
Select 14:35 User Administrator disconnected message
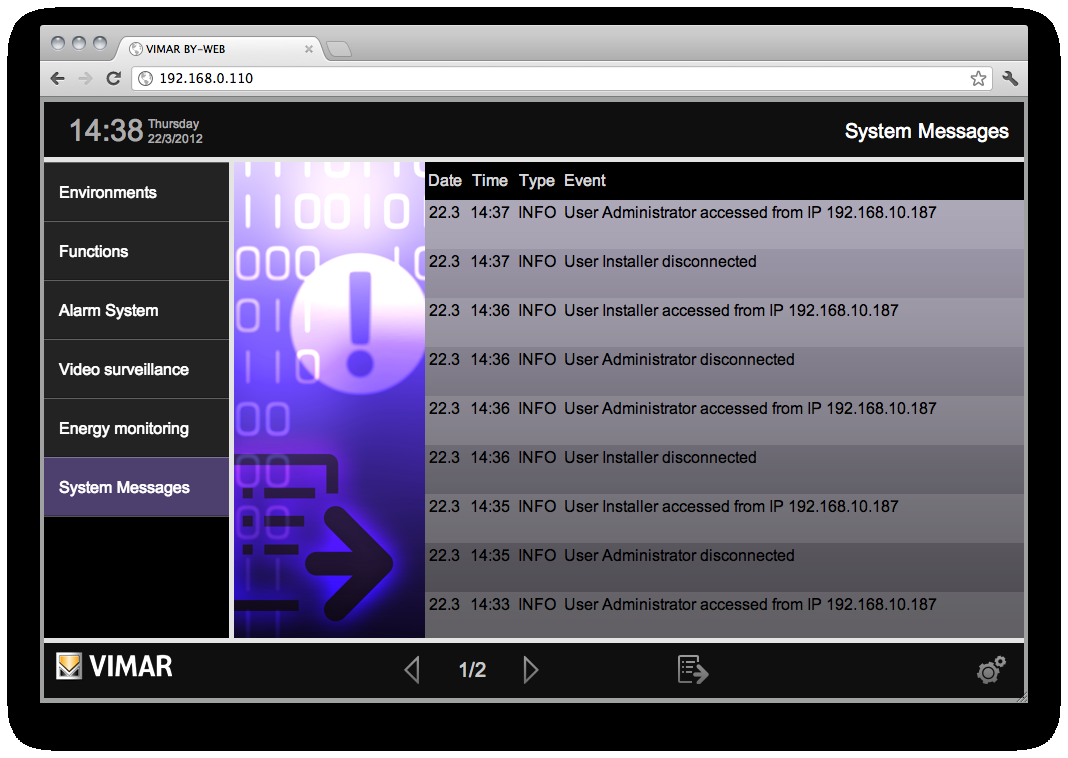(x=724, y=567)
